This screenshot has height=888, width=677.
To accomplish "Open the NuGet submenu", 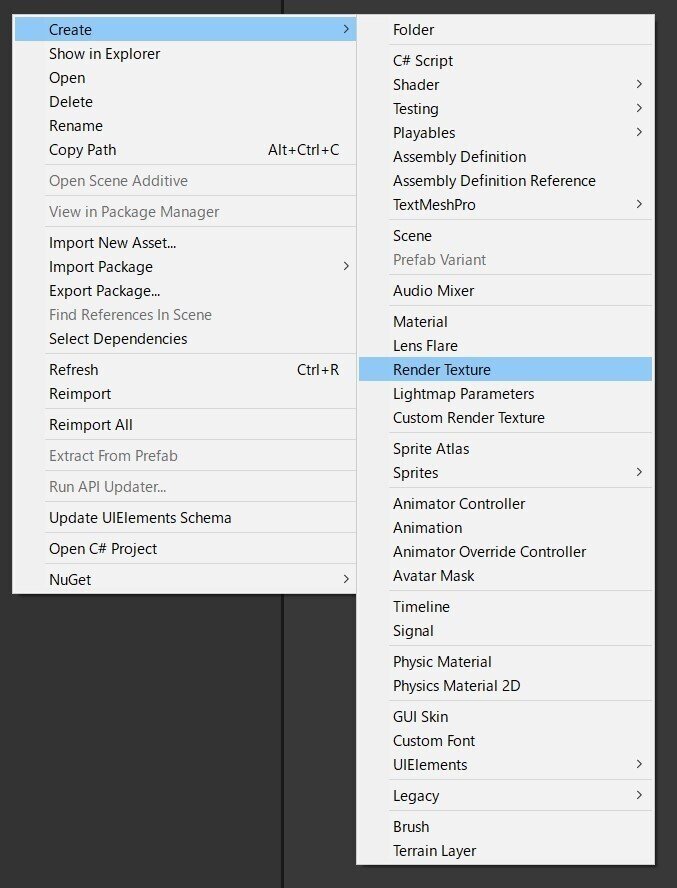I will click(x=185, y=579).
